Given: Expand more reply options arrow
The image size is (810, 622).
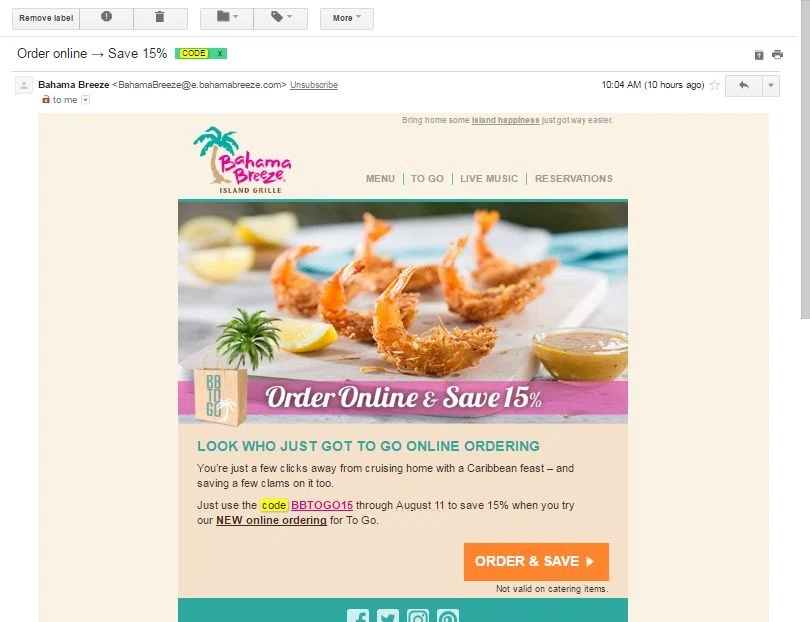Looking at the screenshot, I should (771, 85).
